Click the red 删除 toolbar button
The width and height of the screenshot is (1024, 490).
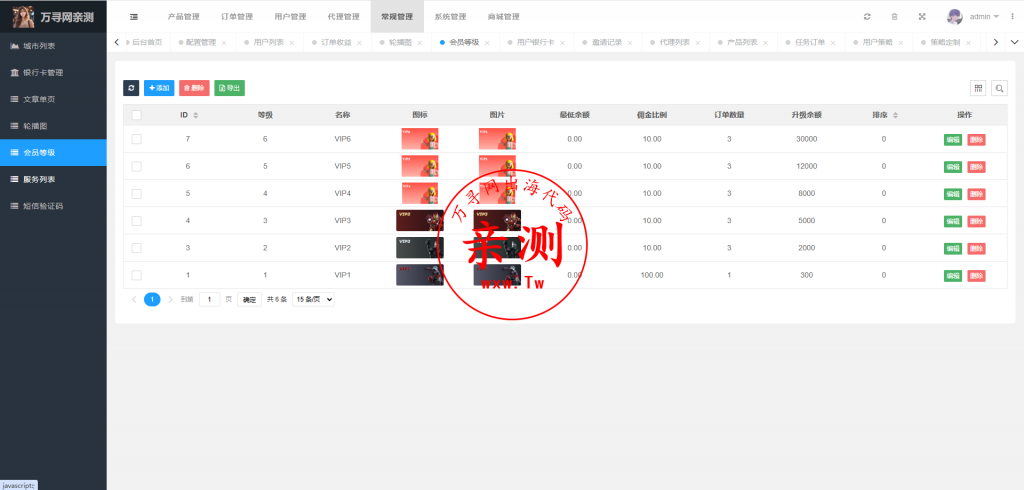click(195, 88)
